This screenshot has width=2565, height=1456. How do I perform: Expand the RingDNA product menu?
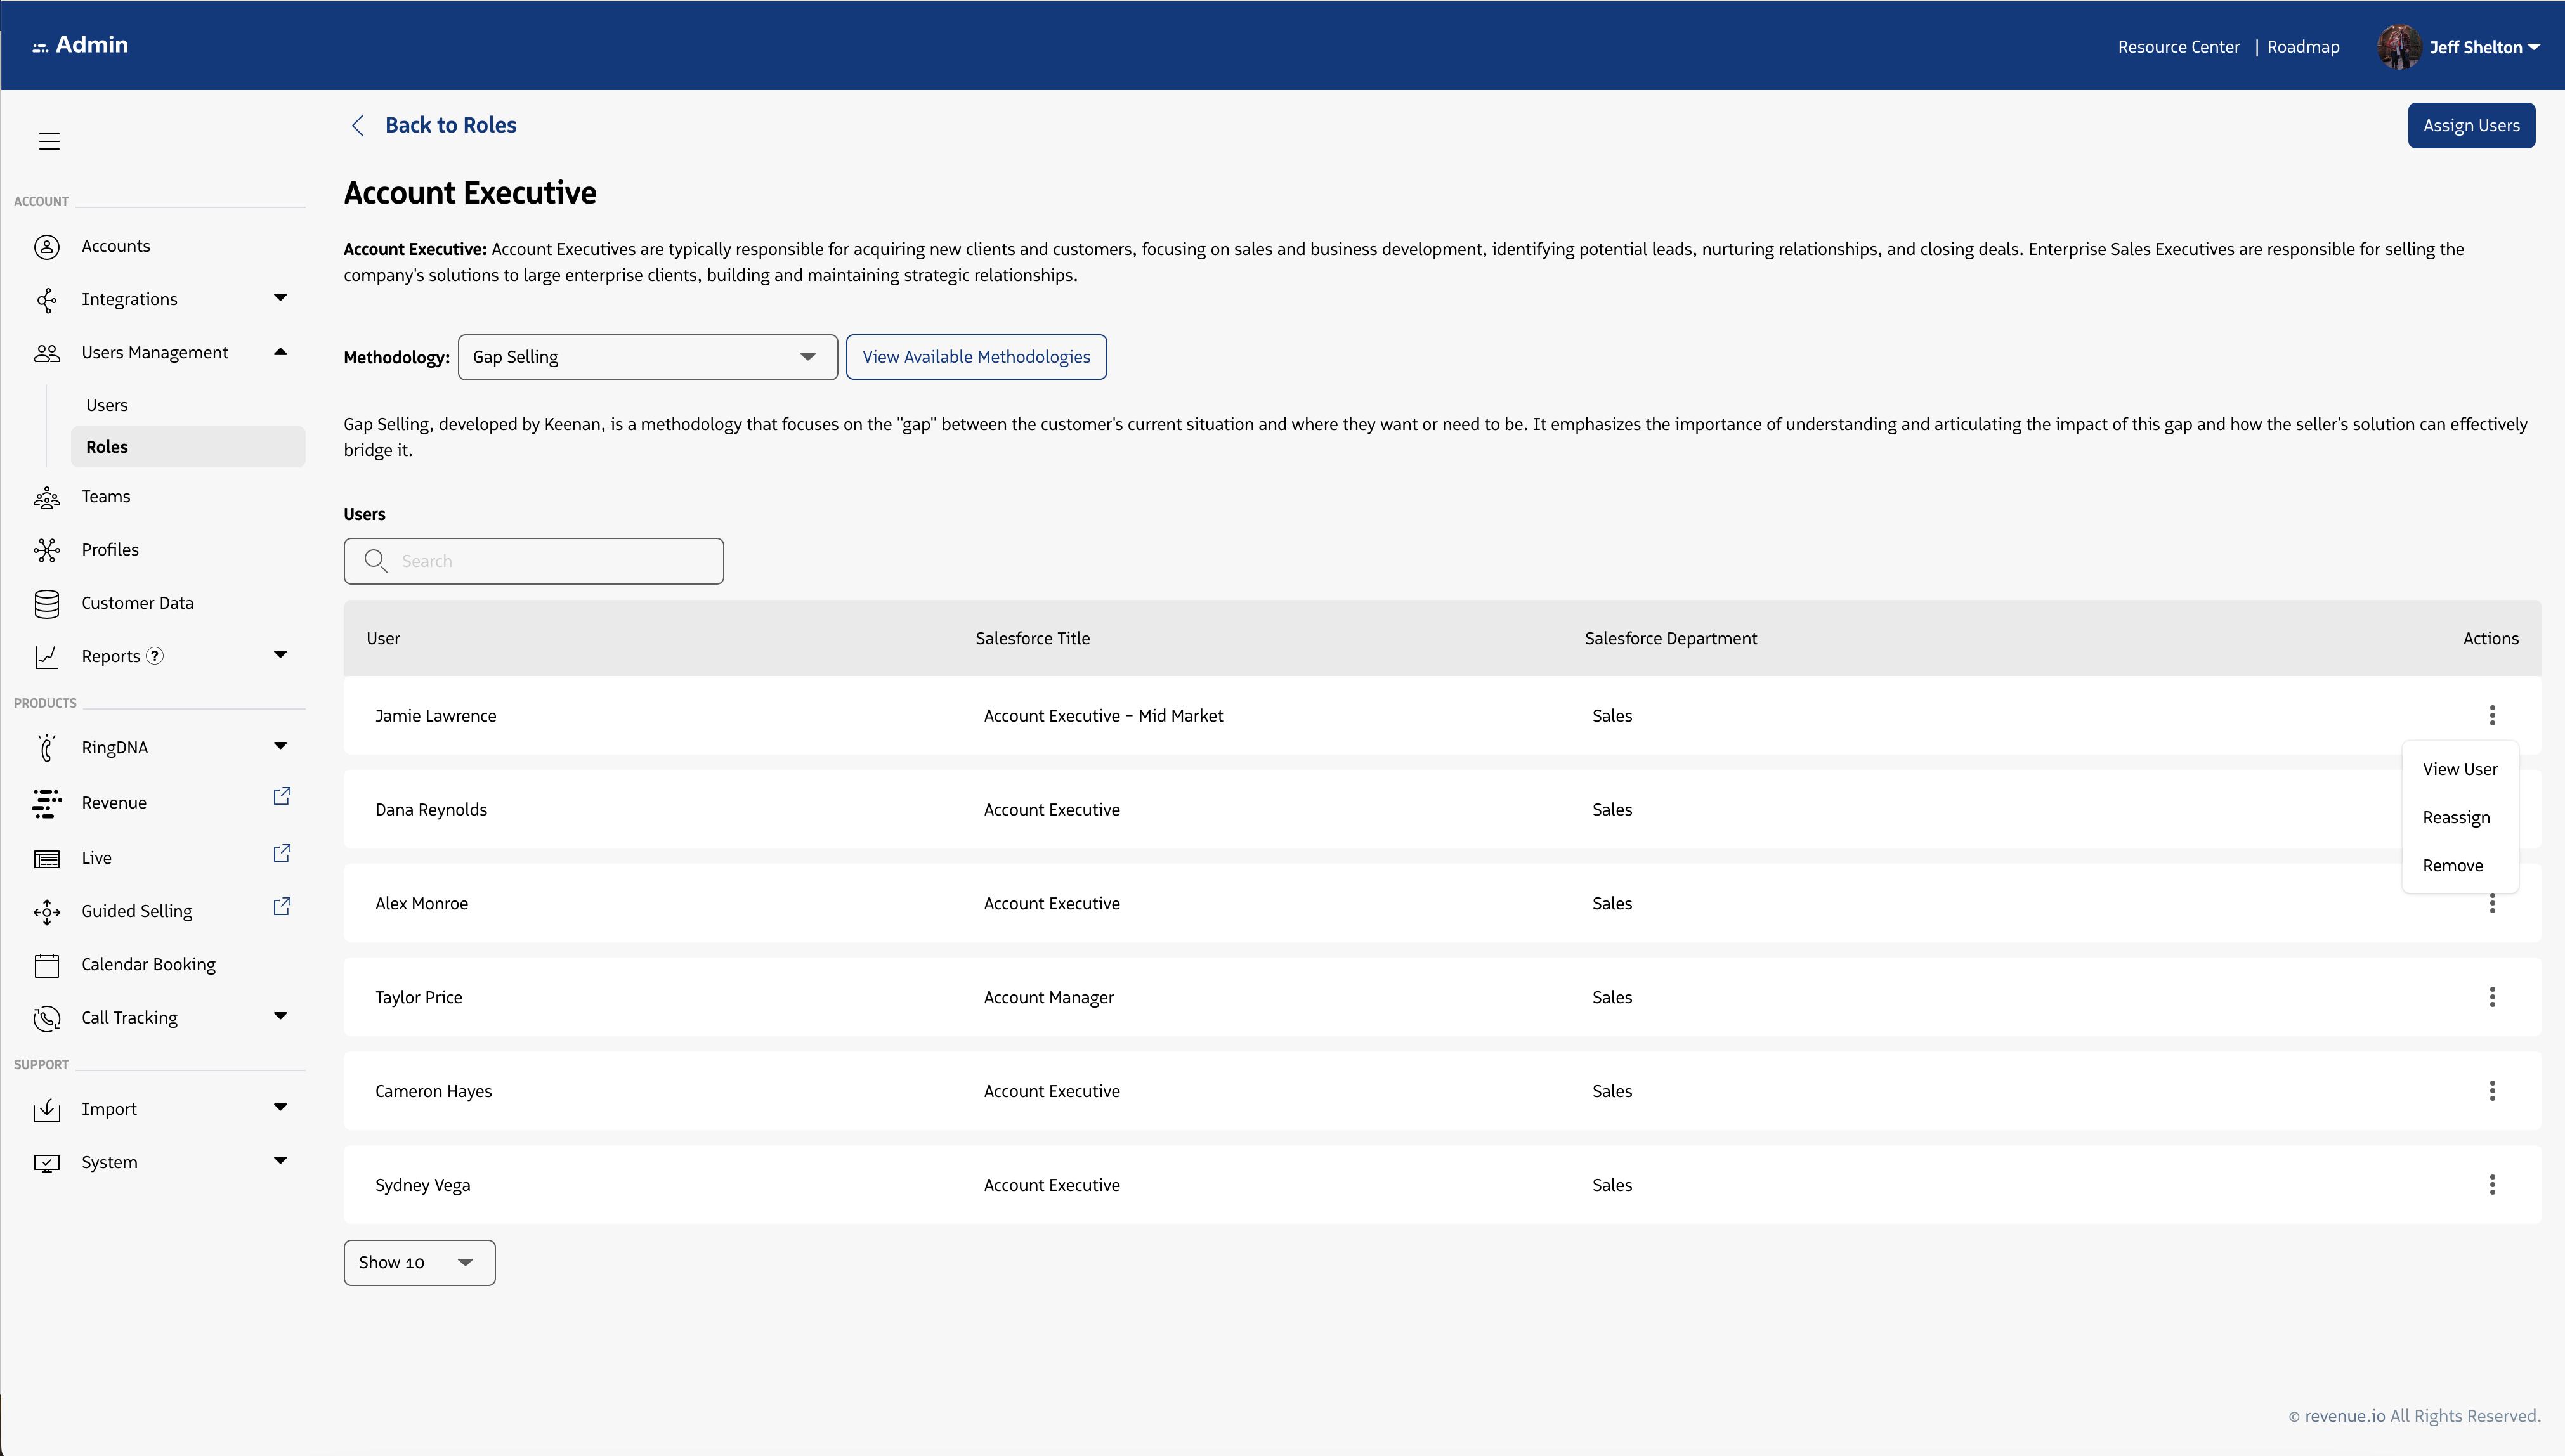click(x=280, y=746)
